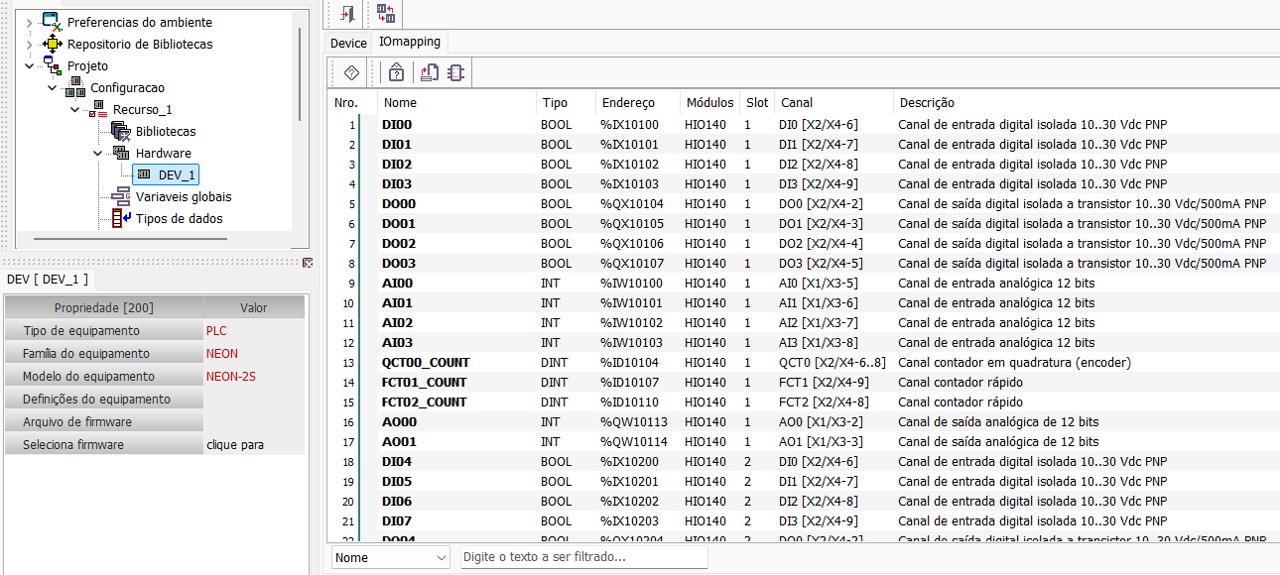Select the DO00 row name

click(x=399, y=204)
